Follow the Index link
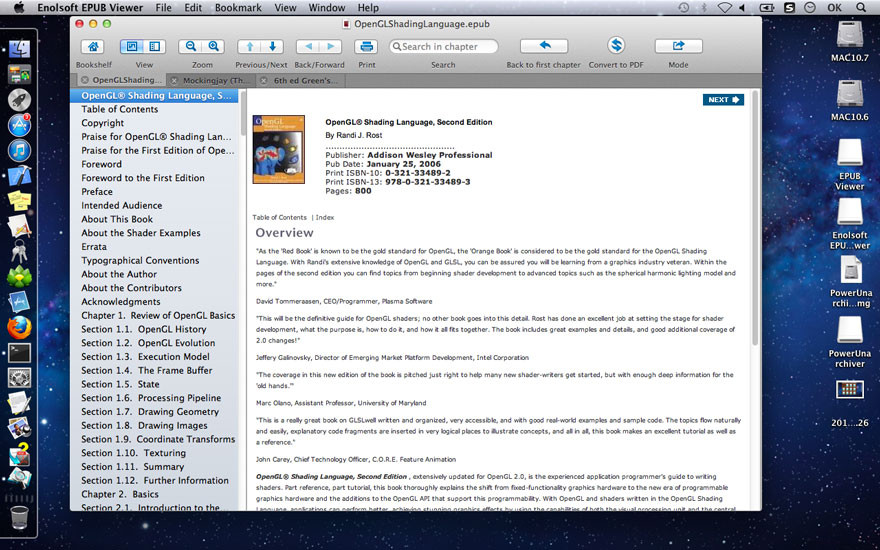Image resolution: width=880 pixels, height=550 pixels. [x=324, y=217]
